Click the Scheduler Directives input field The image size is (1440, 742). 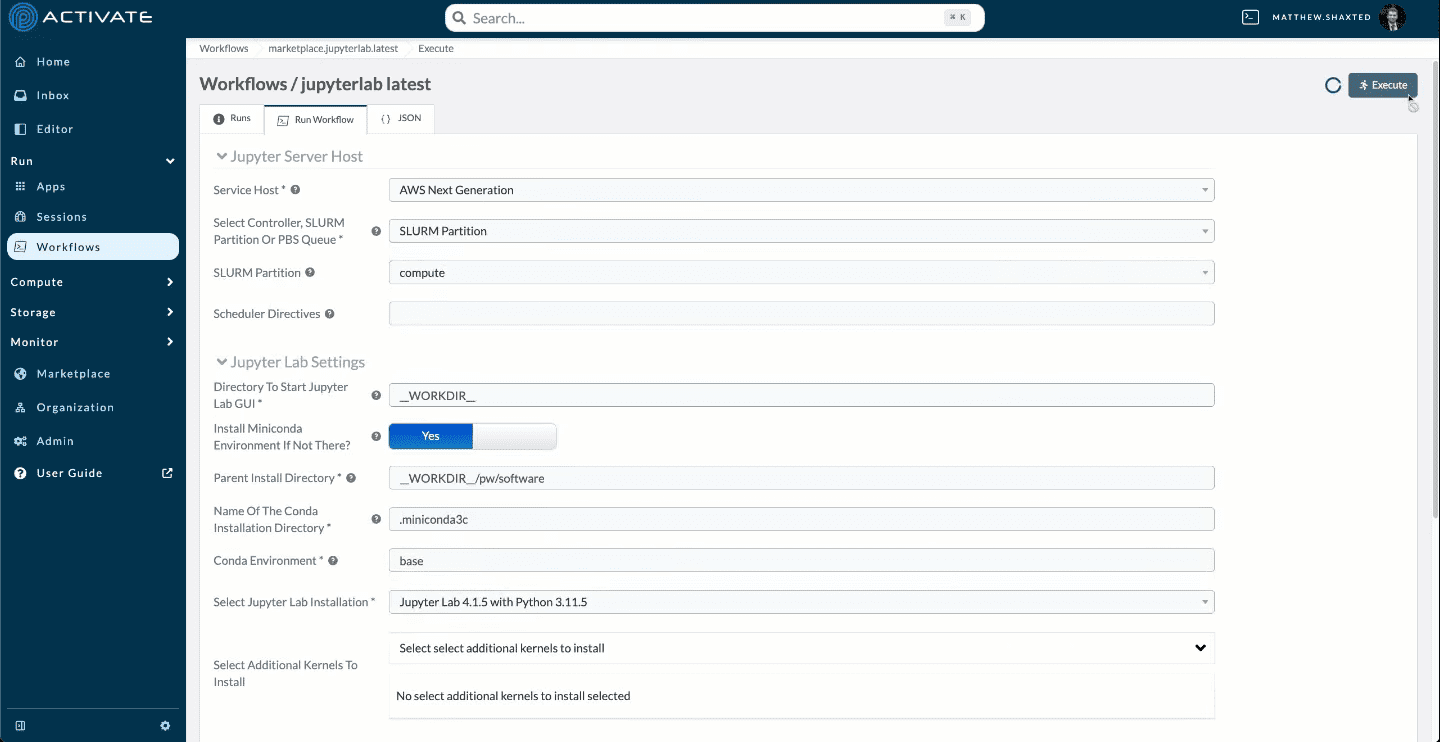pyautogui.click(x=801, y=314)
